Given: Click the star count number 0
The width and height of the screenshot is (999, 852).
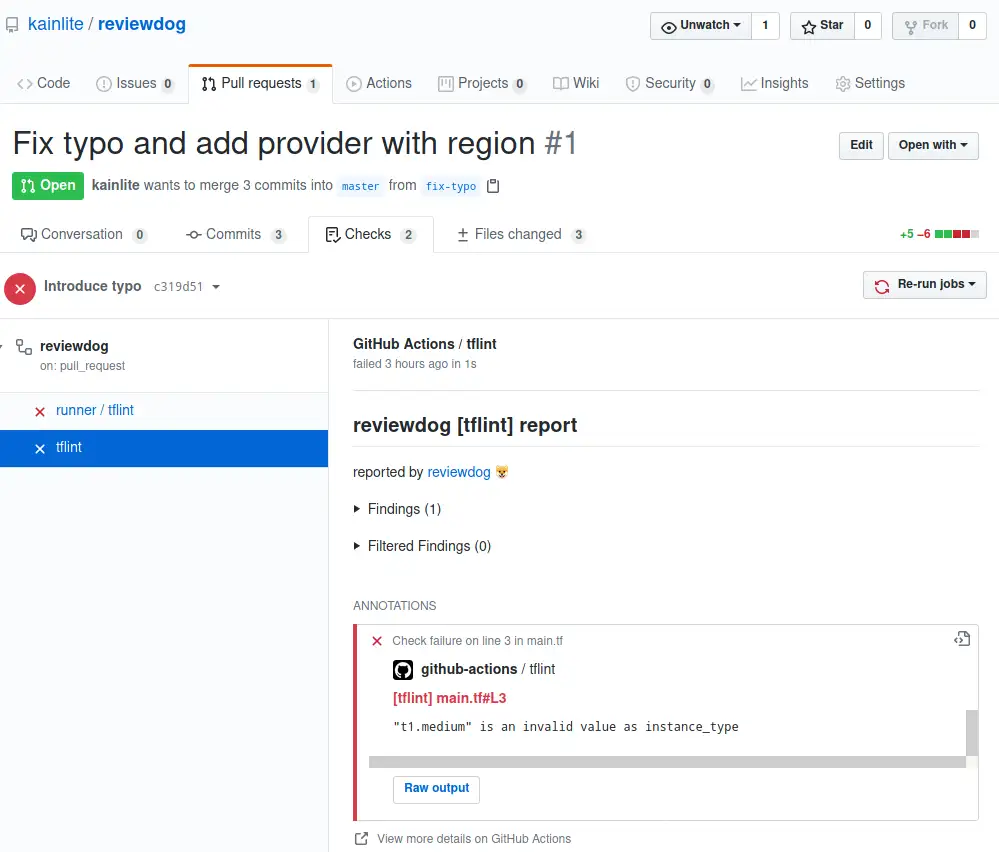Looking at the screenshot, I should click(867, 25).
